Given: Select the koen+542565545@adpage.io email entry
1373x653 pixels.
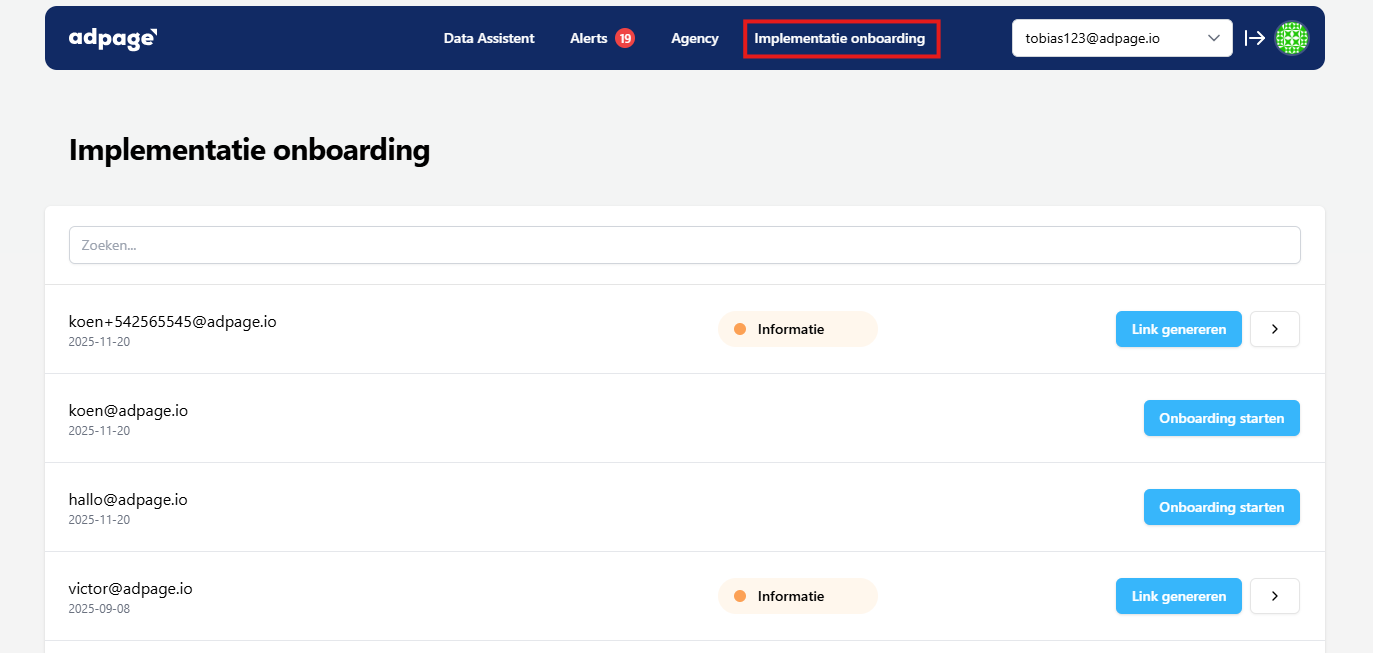Looking at the screenshot, I should point(172,321).
